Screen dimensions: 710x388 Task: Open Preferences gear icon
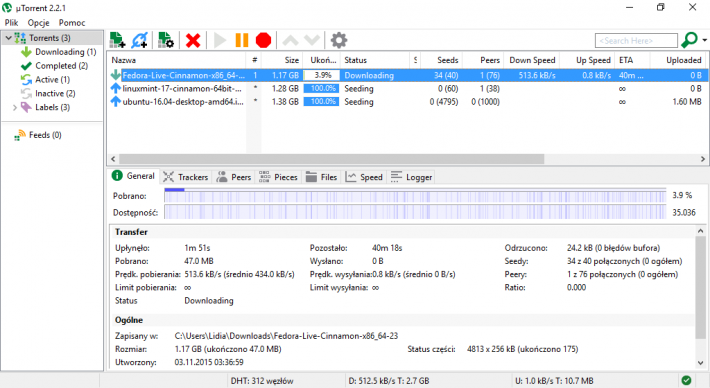[x=339, y=40]
